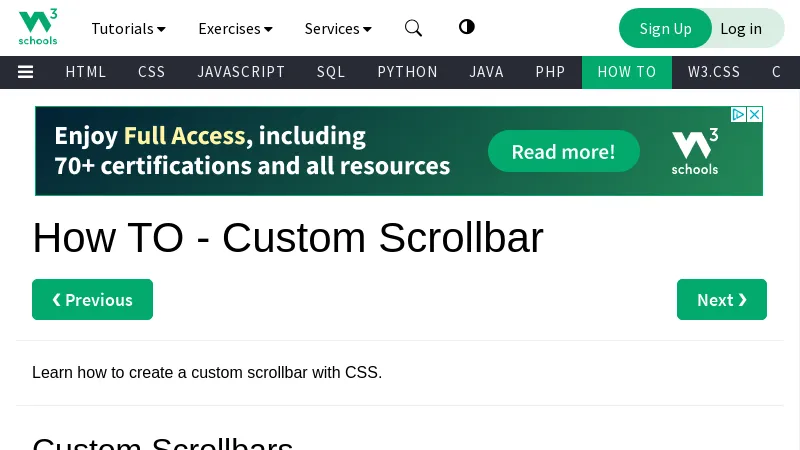
Task: Click Read more! in the ad
Action: [x=563, y=152]
